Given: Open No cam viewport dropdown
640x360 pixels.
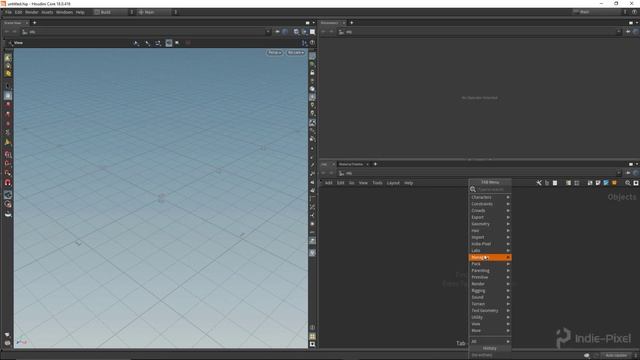Looking at the screenshot, I should click(x=296, y=53).
